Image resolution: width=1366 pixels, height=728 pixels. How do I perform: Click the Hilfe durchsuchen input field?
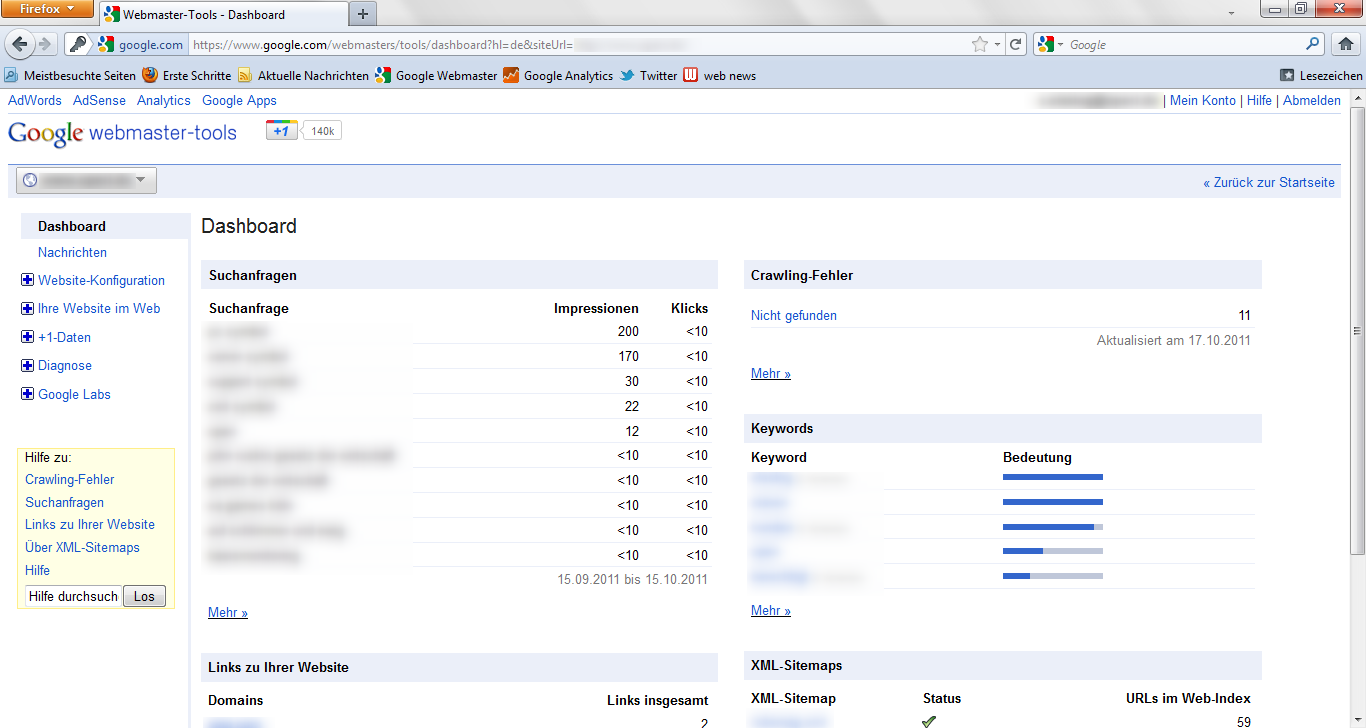click(73, 596)
